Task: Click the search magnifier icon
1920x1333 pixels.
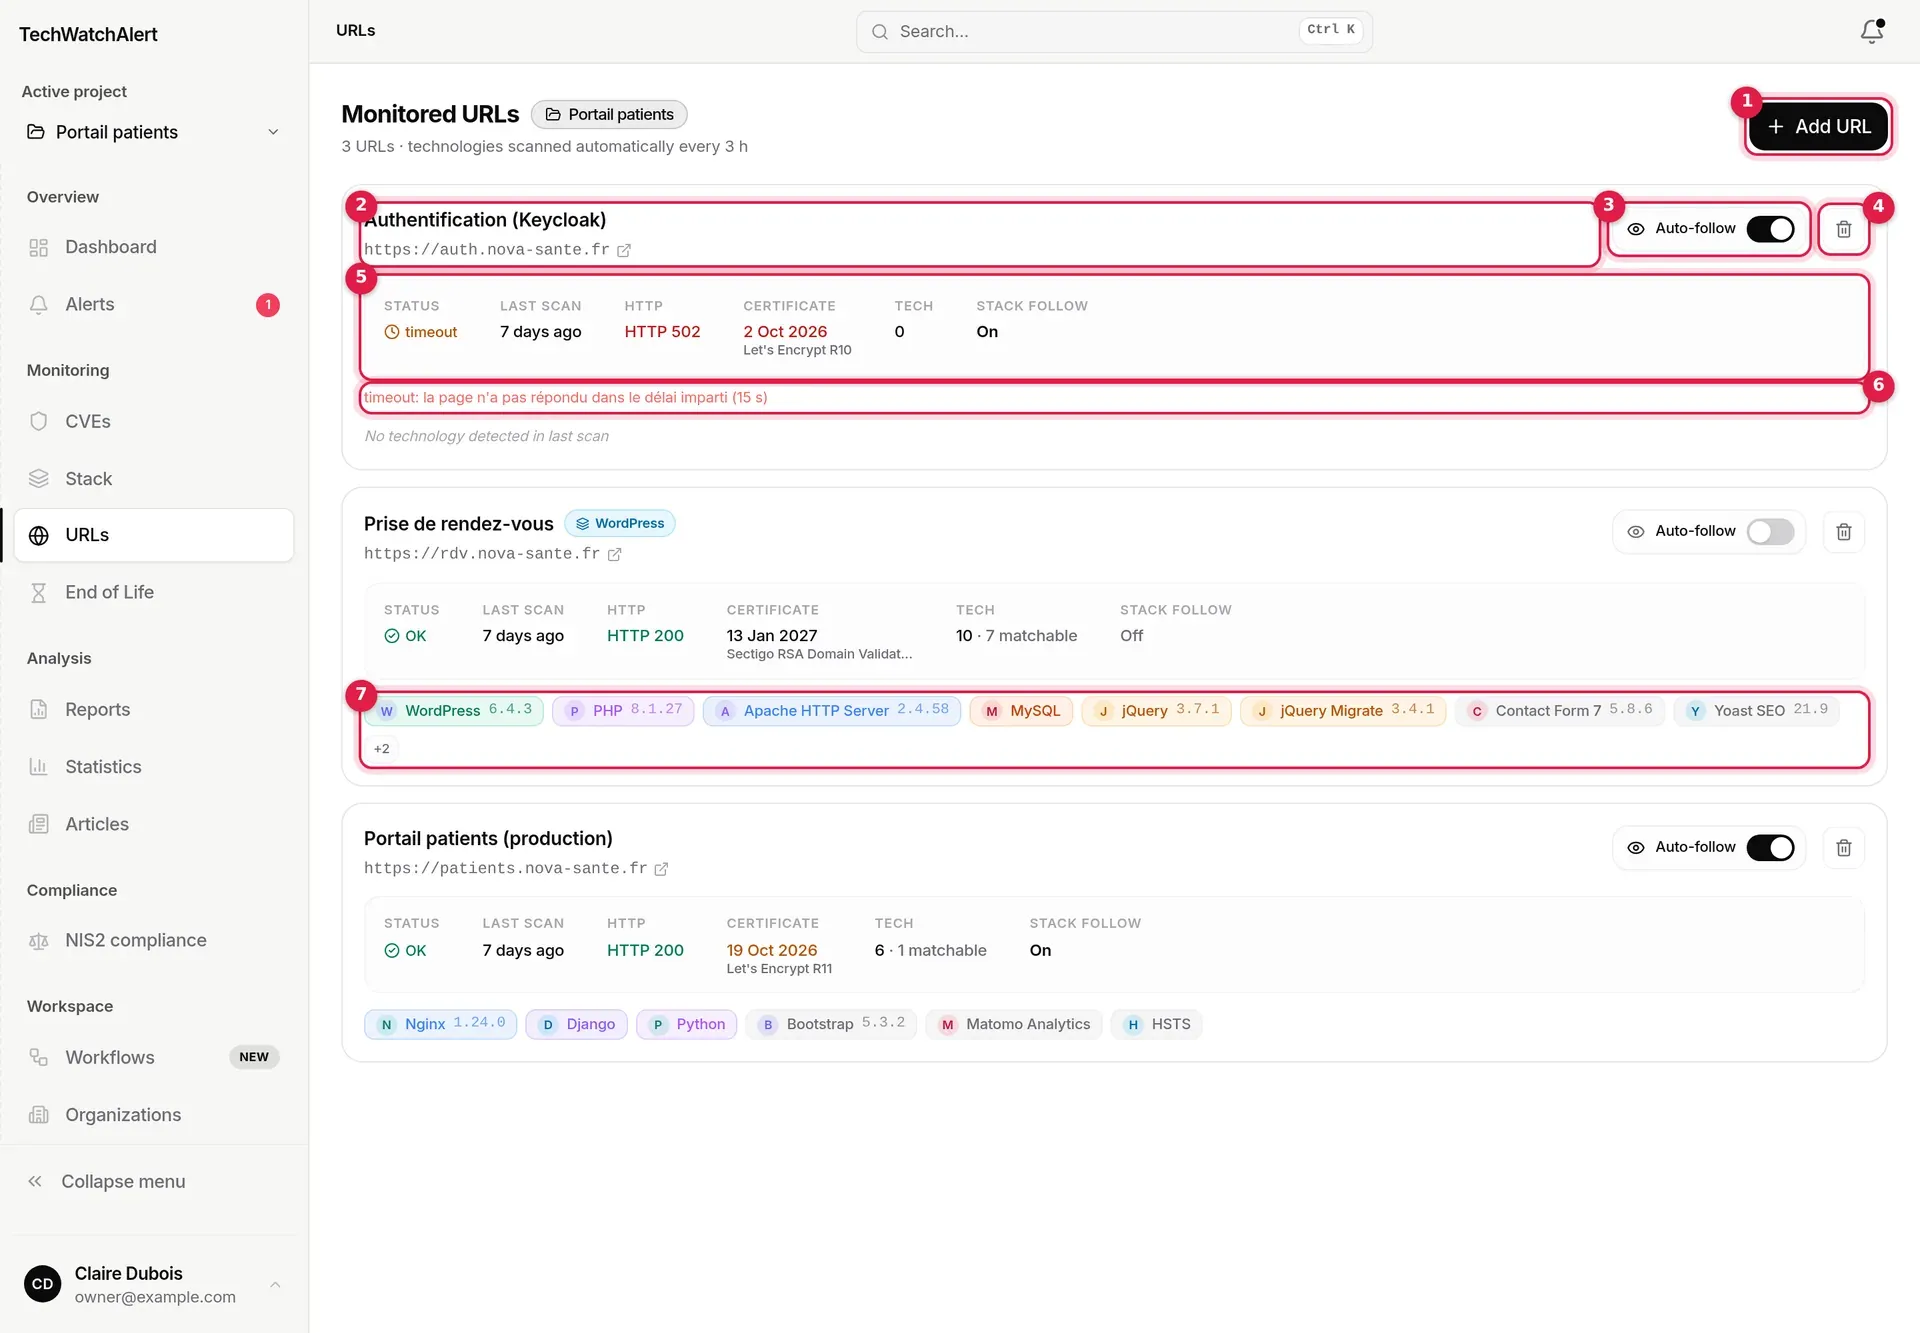Action: [x=879, y=32]
